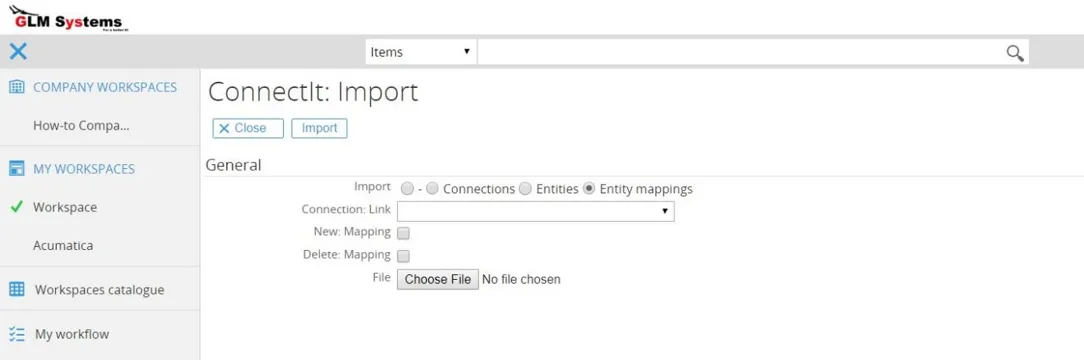This screenshot has width=1084, height=360.
Task: Select the Connections radio button
Action: [x=433, y=189]
